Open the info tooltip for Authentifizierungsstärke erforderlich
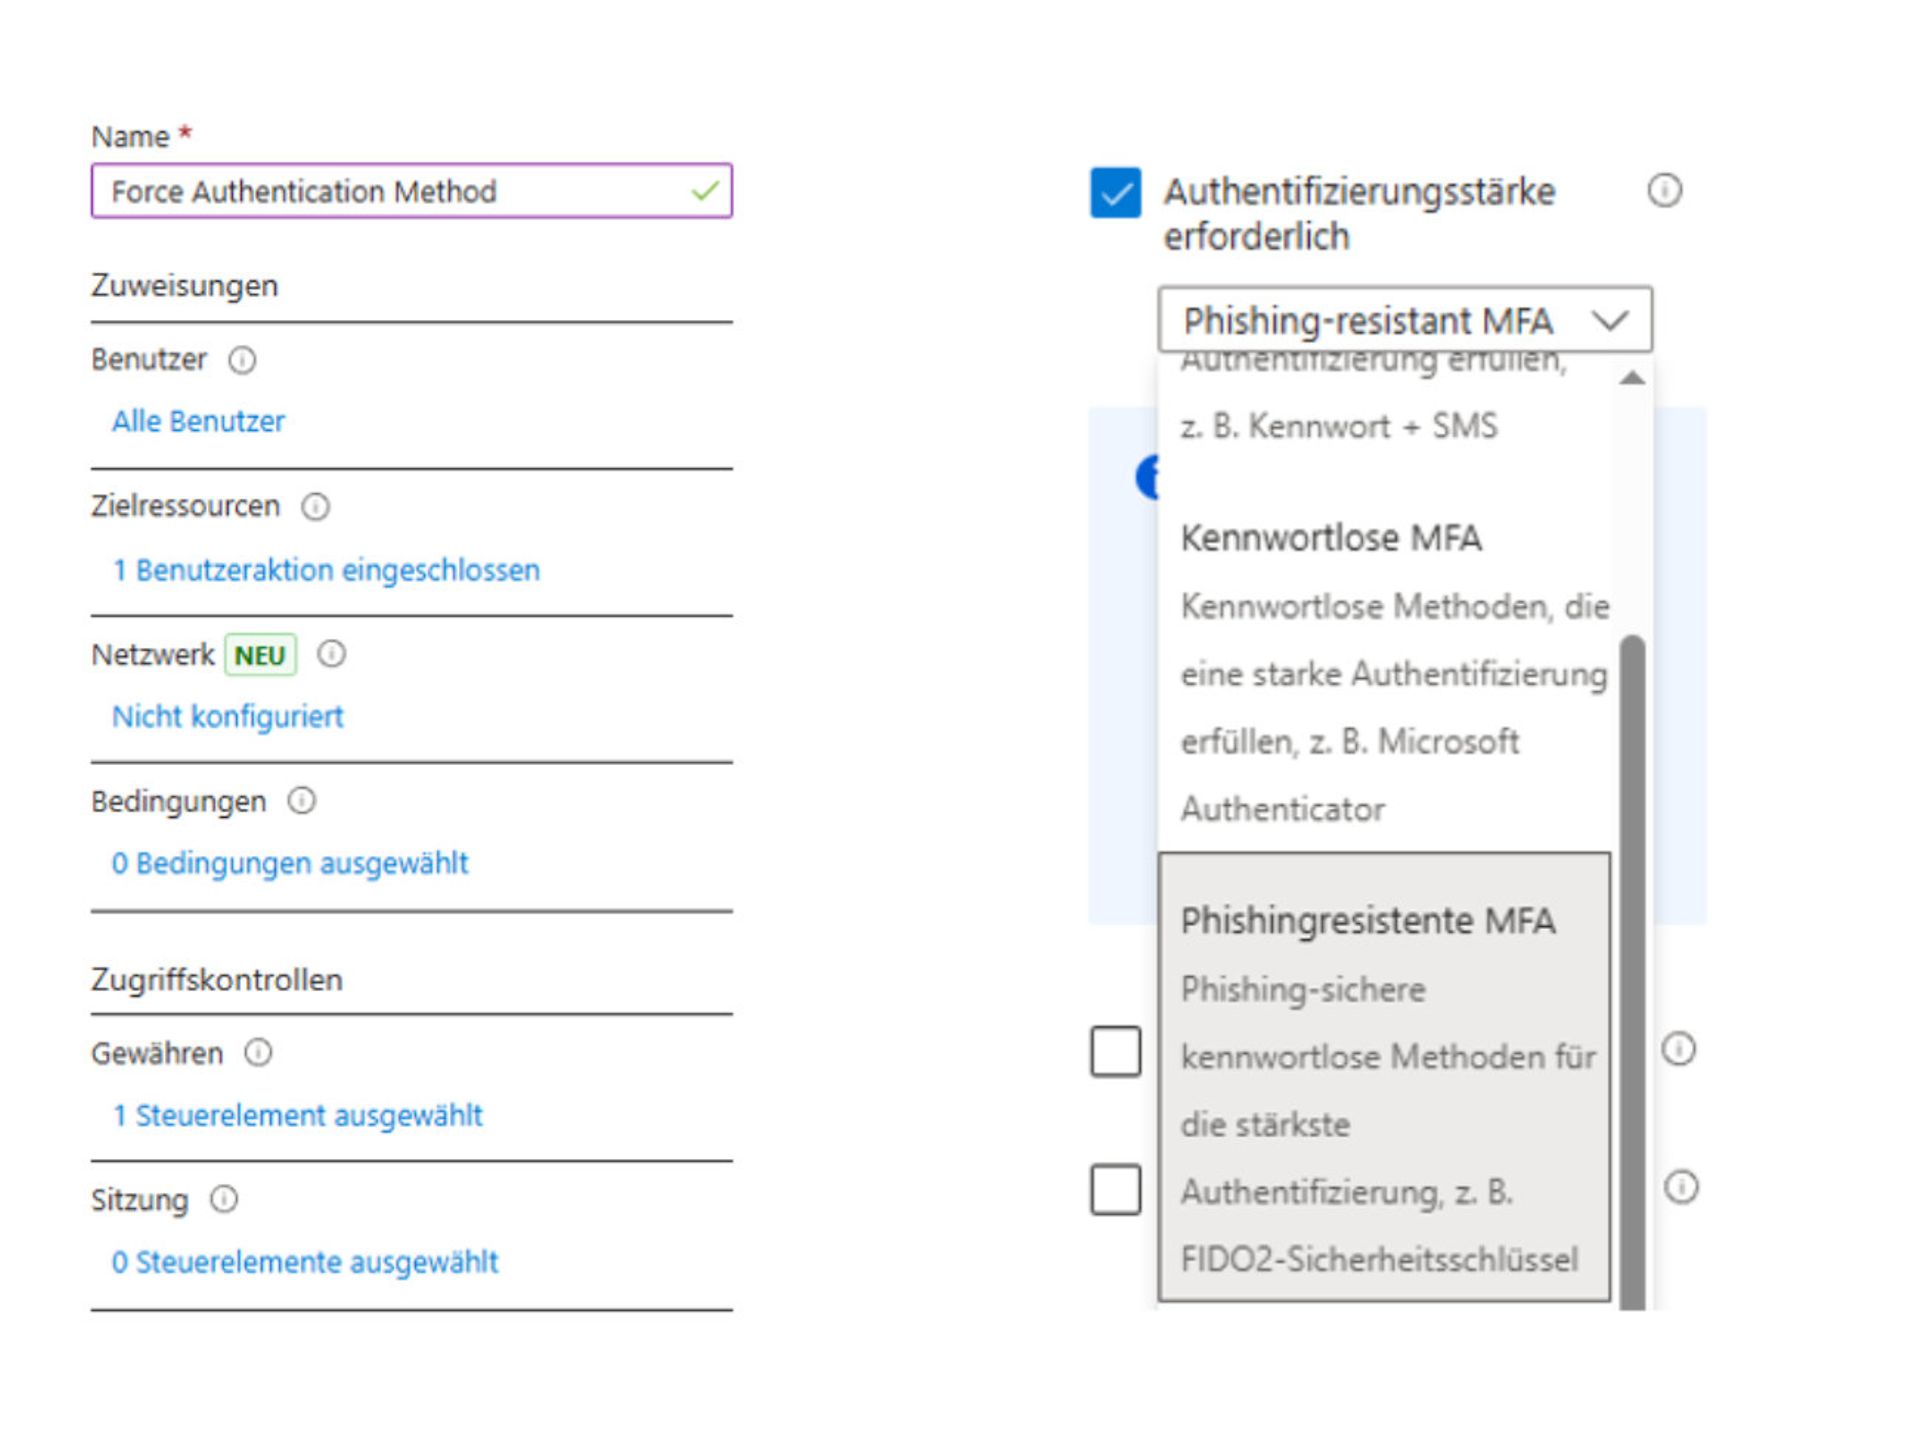This screenshot has width=1920, height=1440. (1664, 190)
